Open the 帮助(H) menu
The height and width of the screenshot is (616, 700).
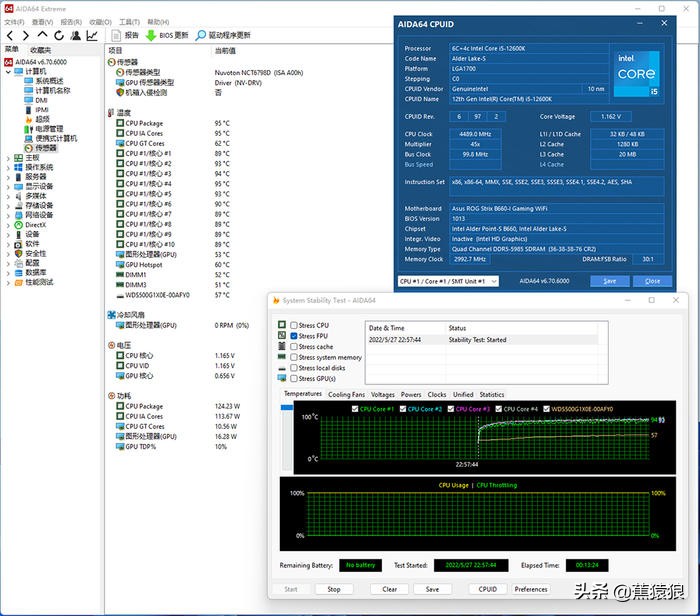pos(158,22)
